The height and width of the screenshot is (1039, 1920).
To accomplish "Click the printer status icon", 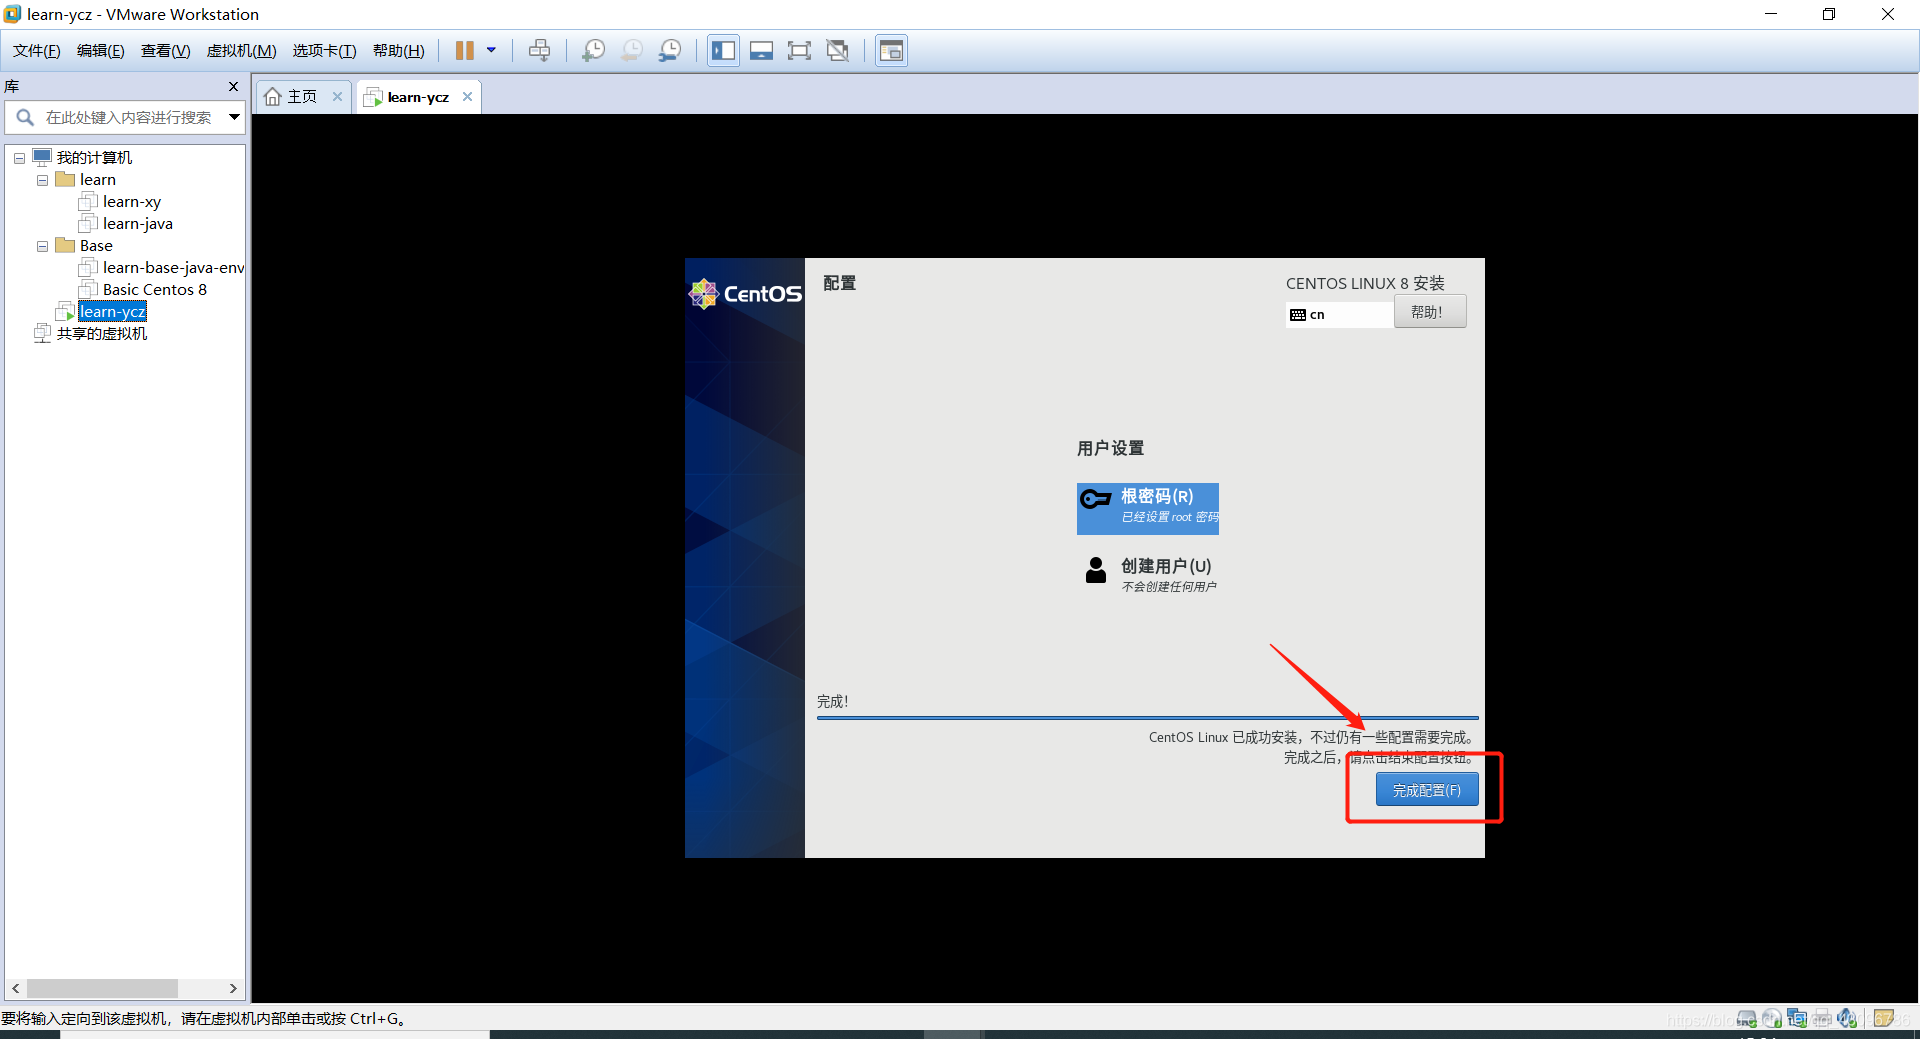I will 1822,1019.
